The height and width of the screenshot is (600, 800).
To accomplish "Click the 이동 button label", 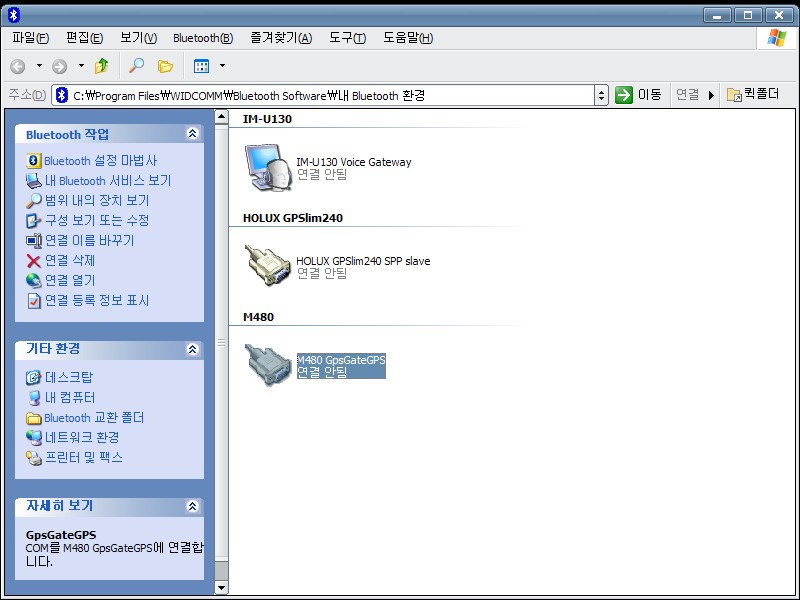I will point(649,94).
